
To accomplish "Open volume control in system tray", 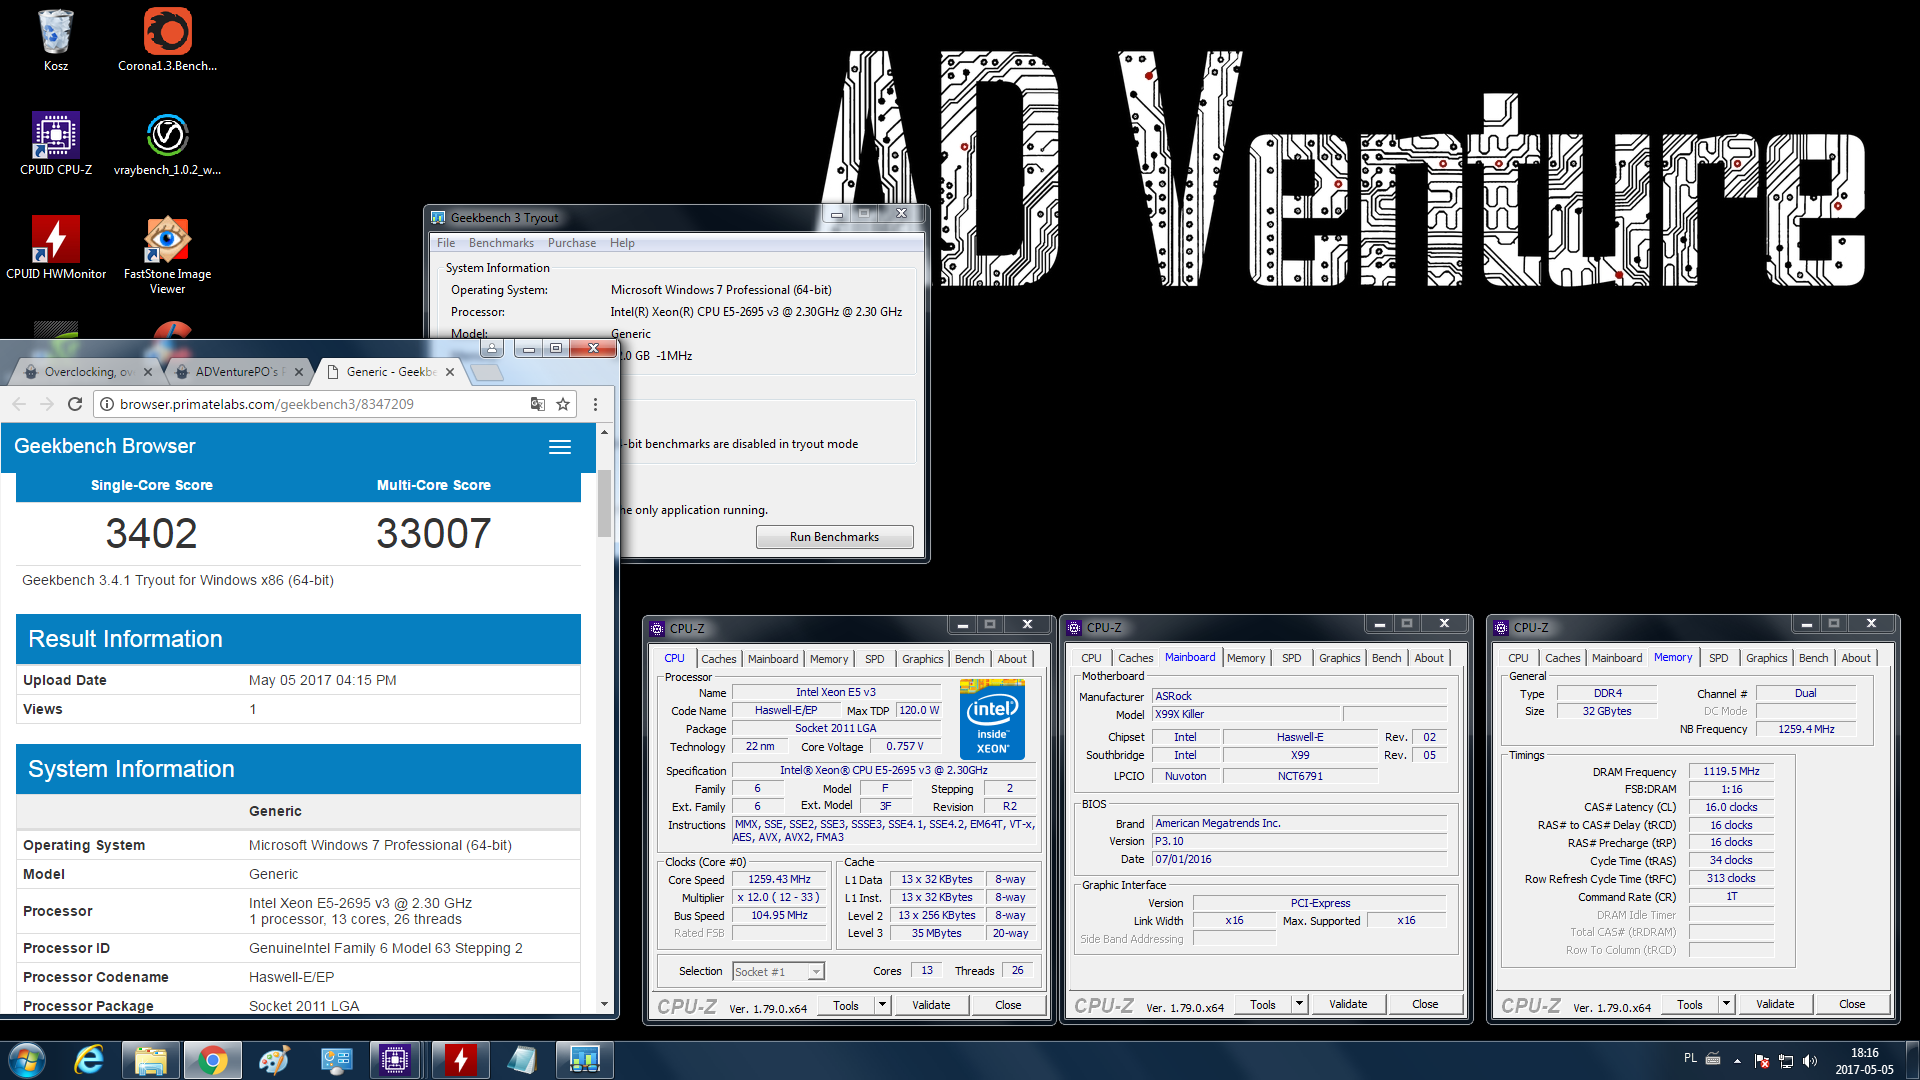I will [1809, 1061].
